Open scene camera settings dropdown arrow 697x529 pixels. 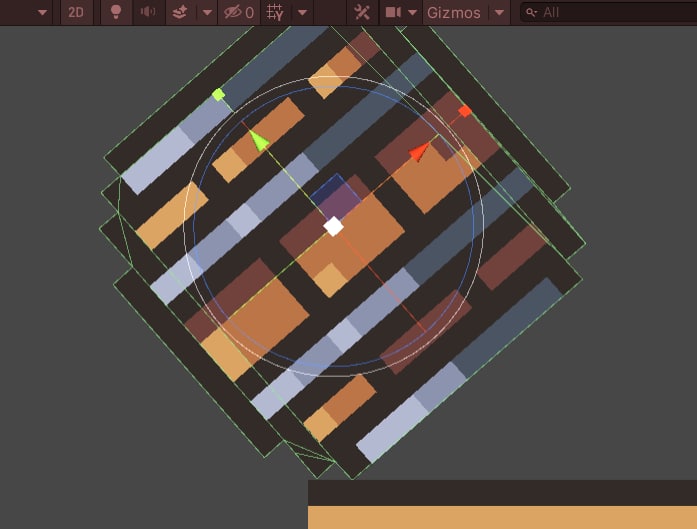(x=413, y=12)
